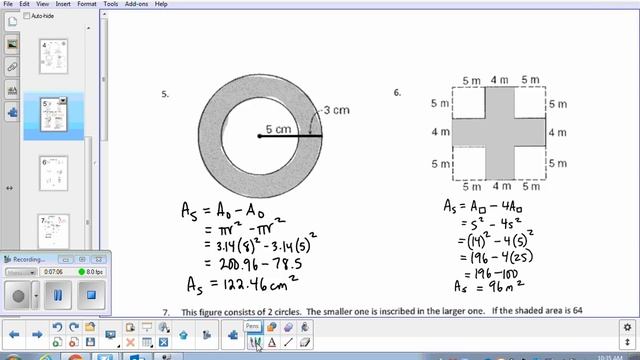This screenshot has height=360, width=640.
Task: Open the Format menu
Action: pyautogui.click(x=87, y=4)
